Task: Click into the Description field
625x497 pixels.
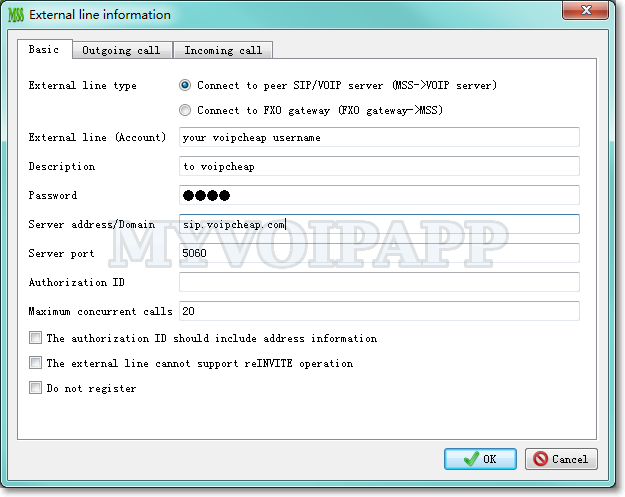Action: click(379, 166)
